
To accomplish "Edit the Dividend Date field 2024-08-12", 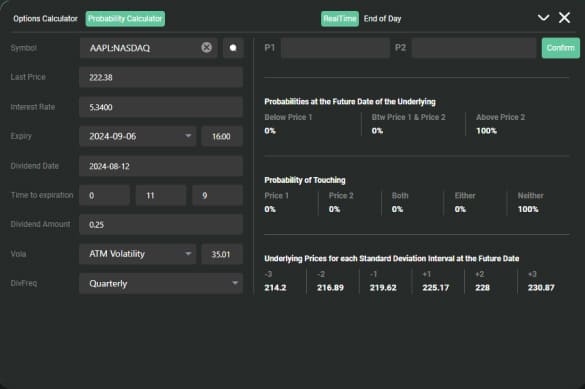I will [x=161, y=166].
